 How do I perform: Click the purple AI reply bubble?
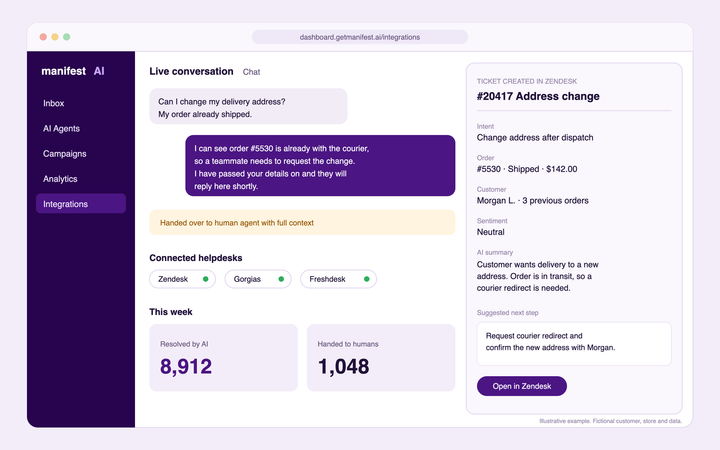[x=320, y=165]
